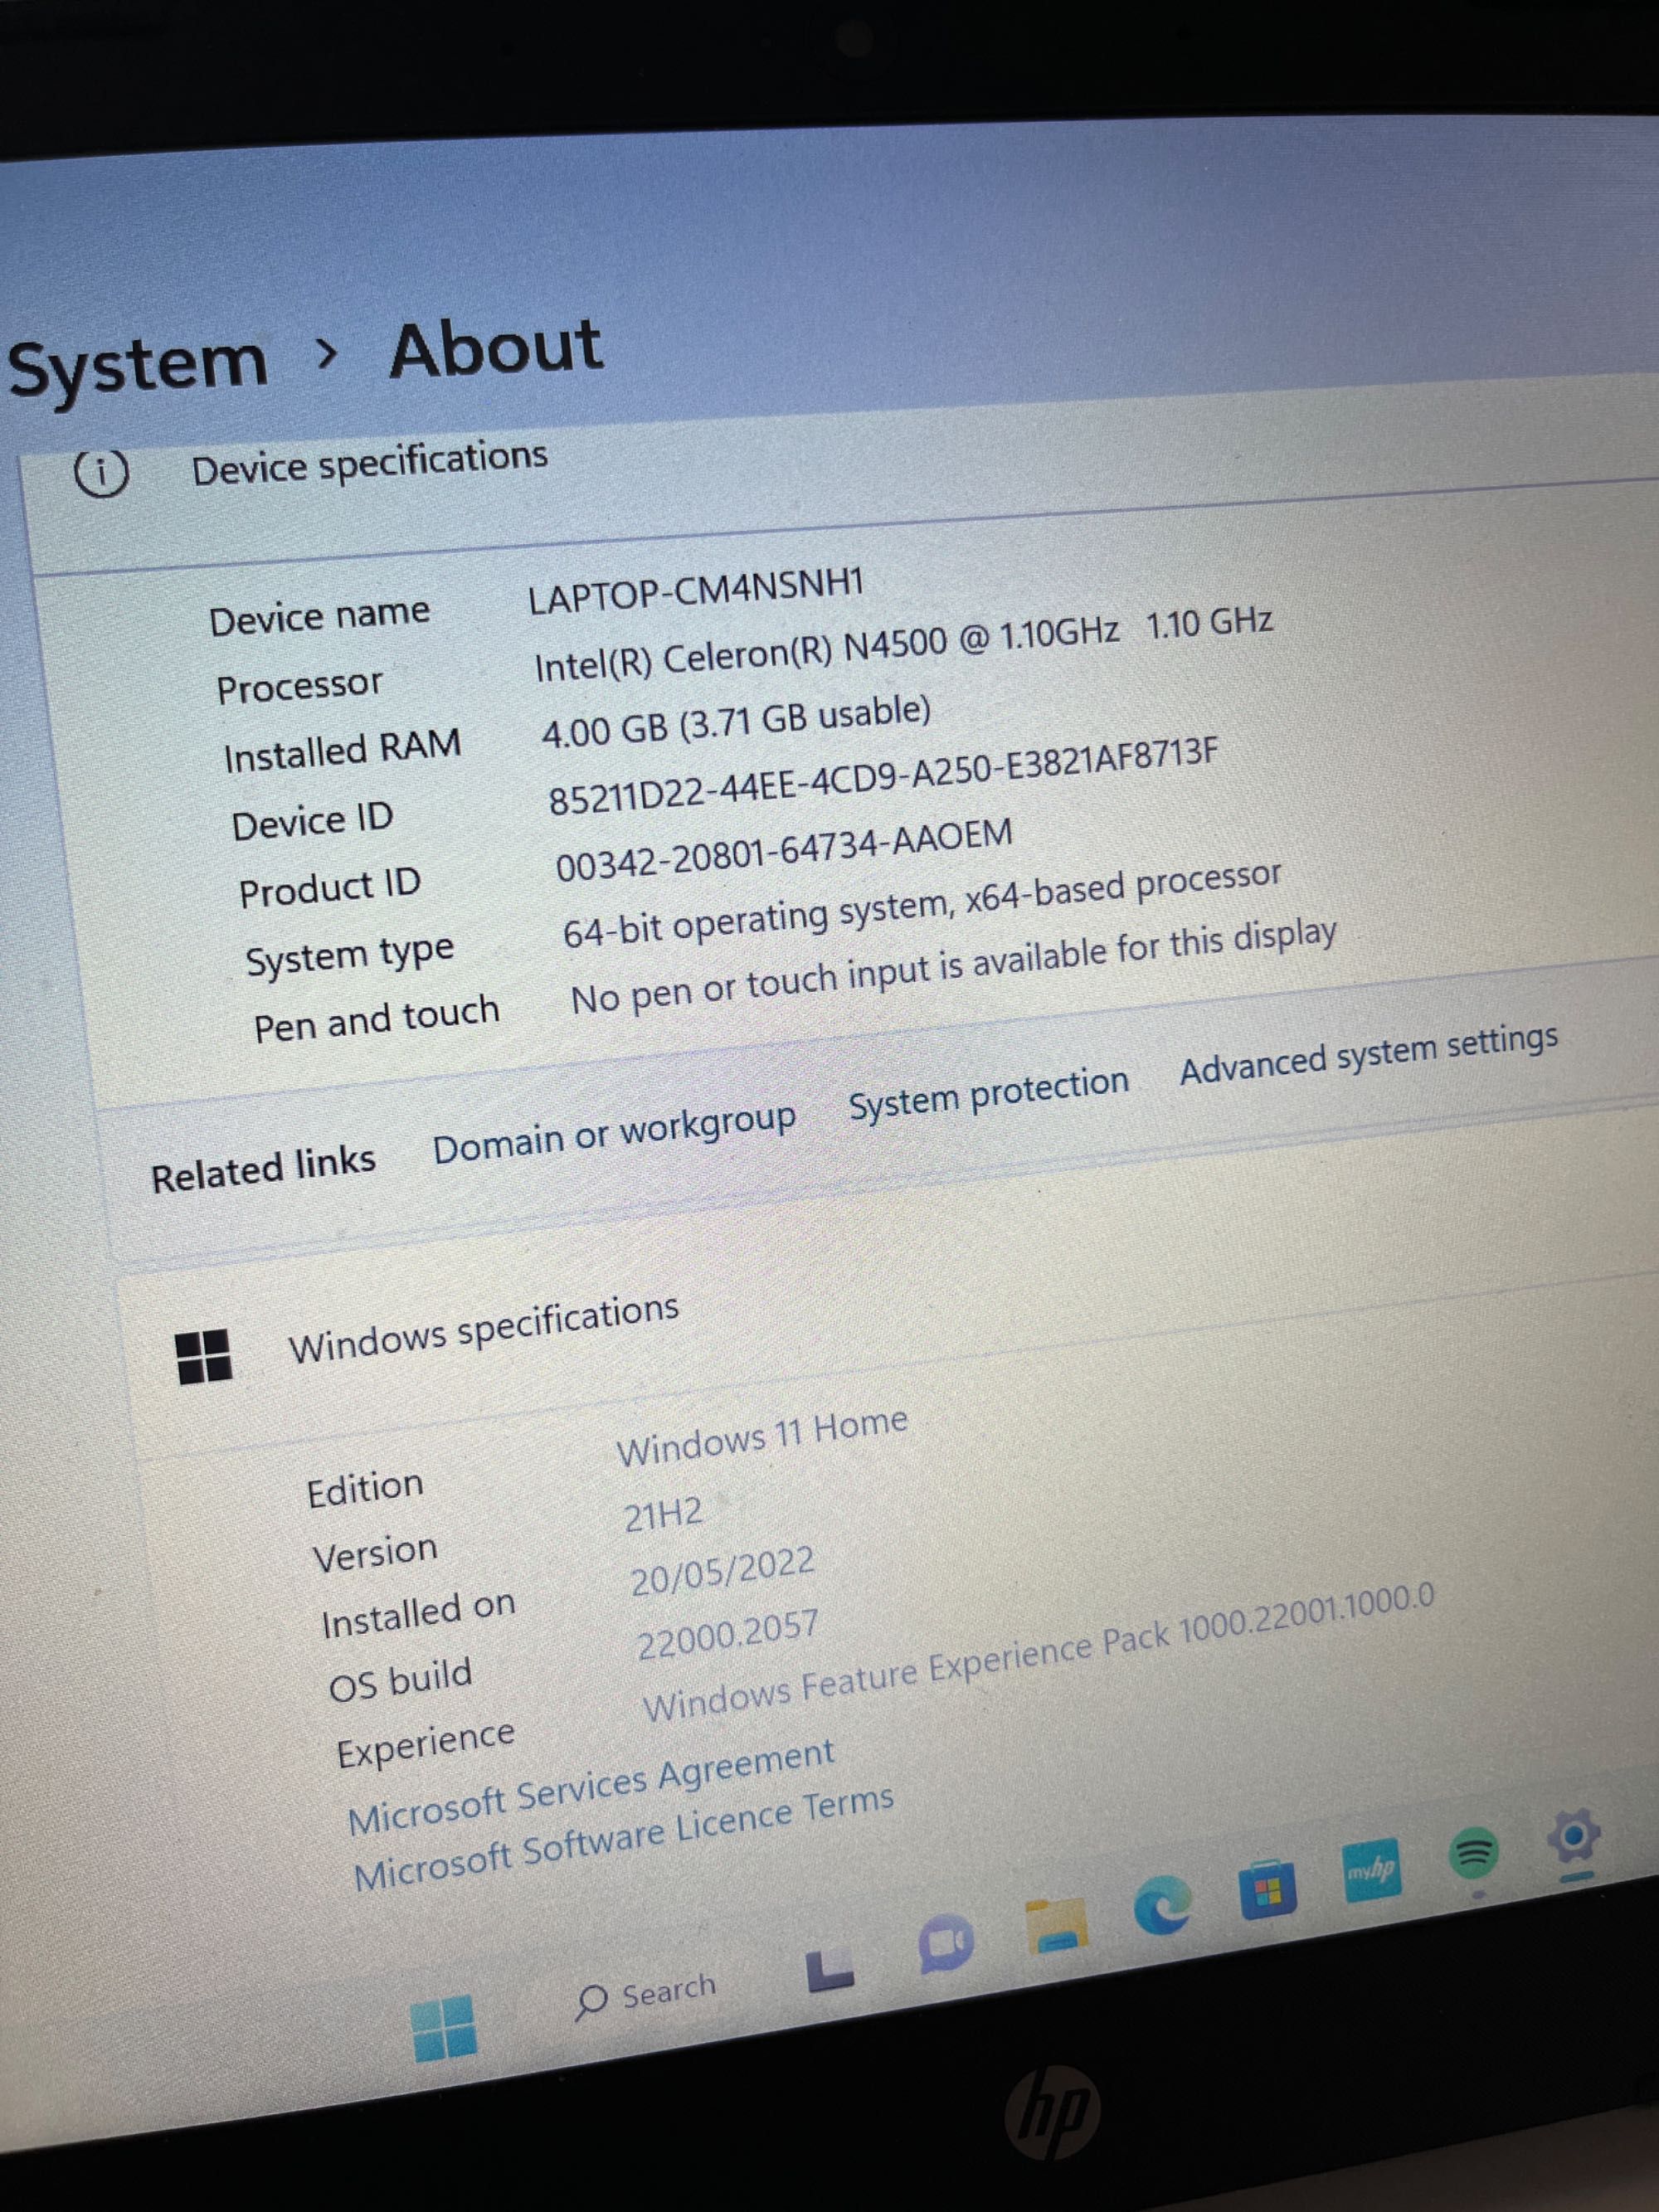The height and width of the screenshot is (2212, 1659).
Task: Select Device ID 85211D22-44EE-4CD9-A250-E3821AF8713F
Action: pyautogui.click(x=883, y=776)
